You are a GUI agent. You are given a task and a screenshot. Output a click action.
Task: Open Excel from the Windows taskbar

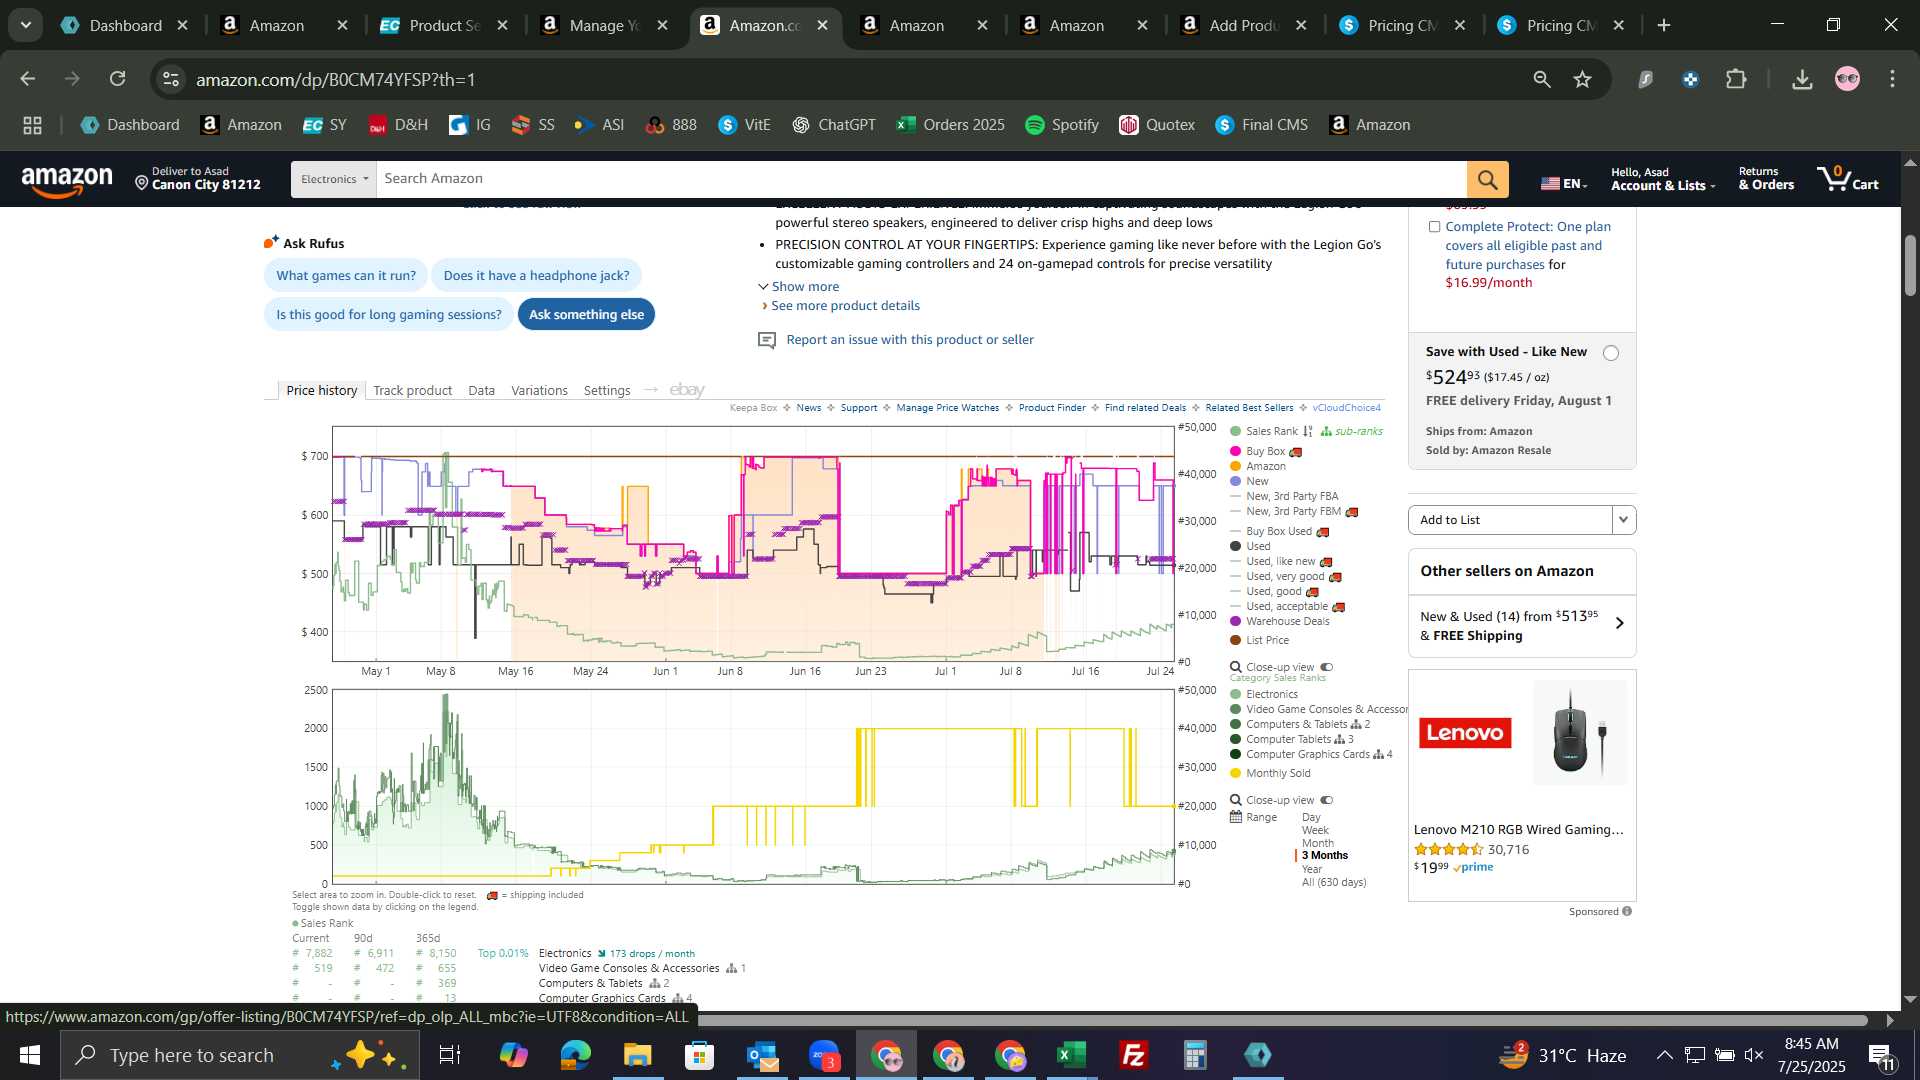tap(1072, 1055)
